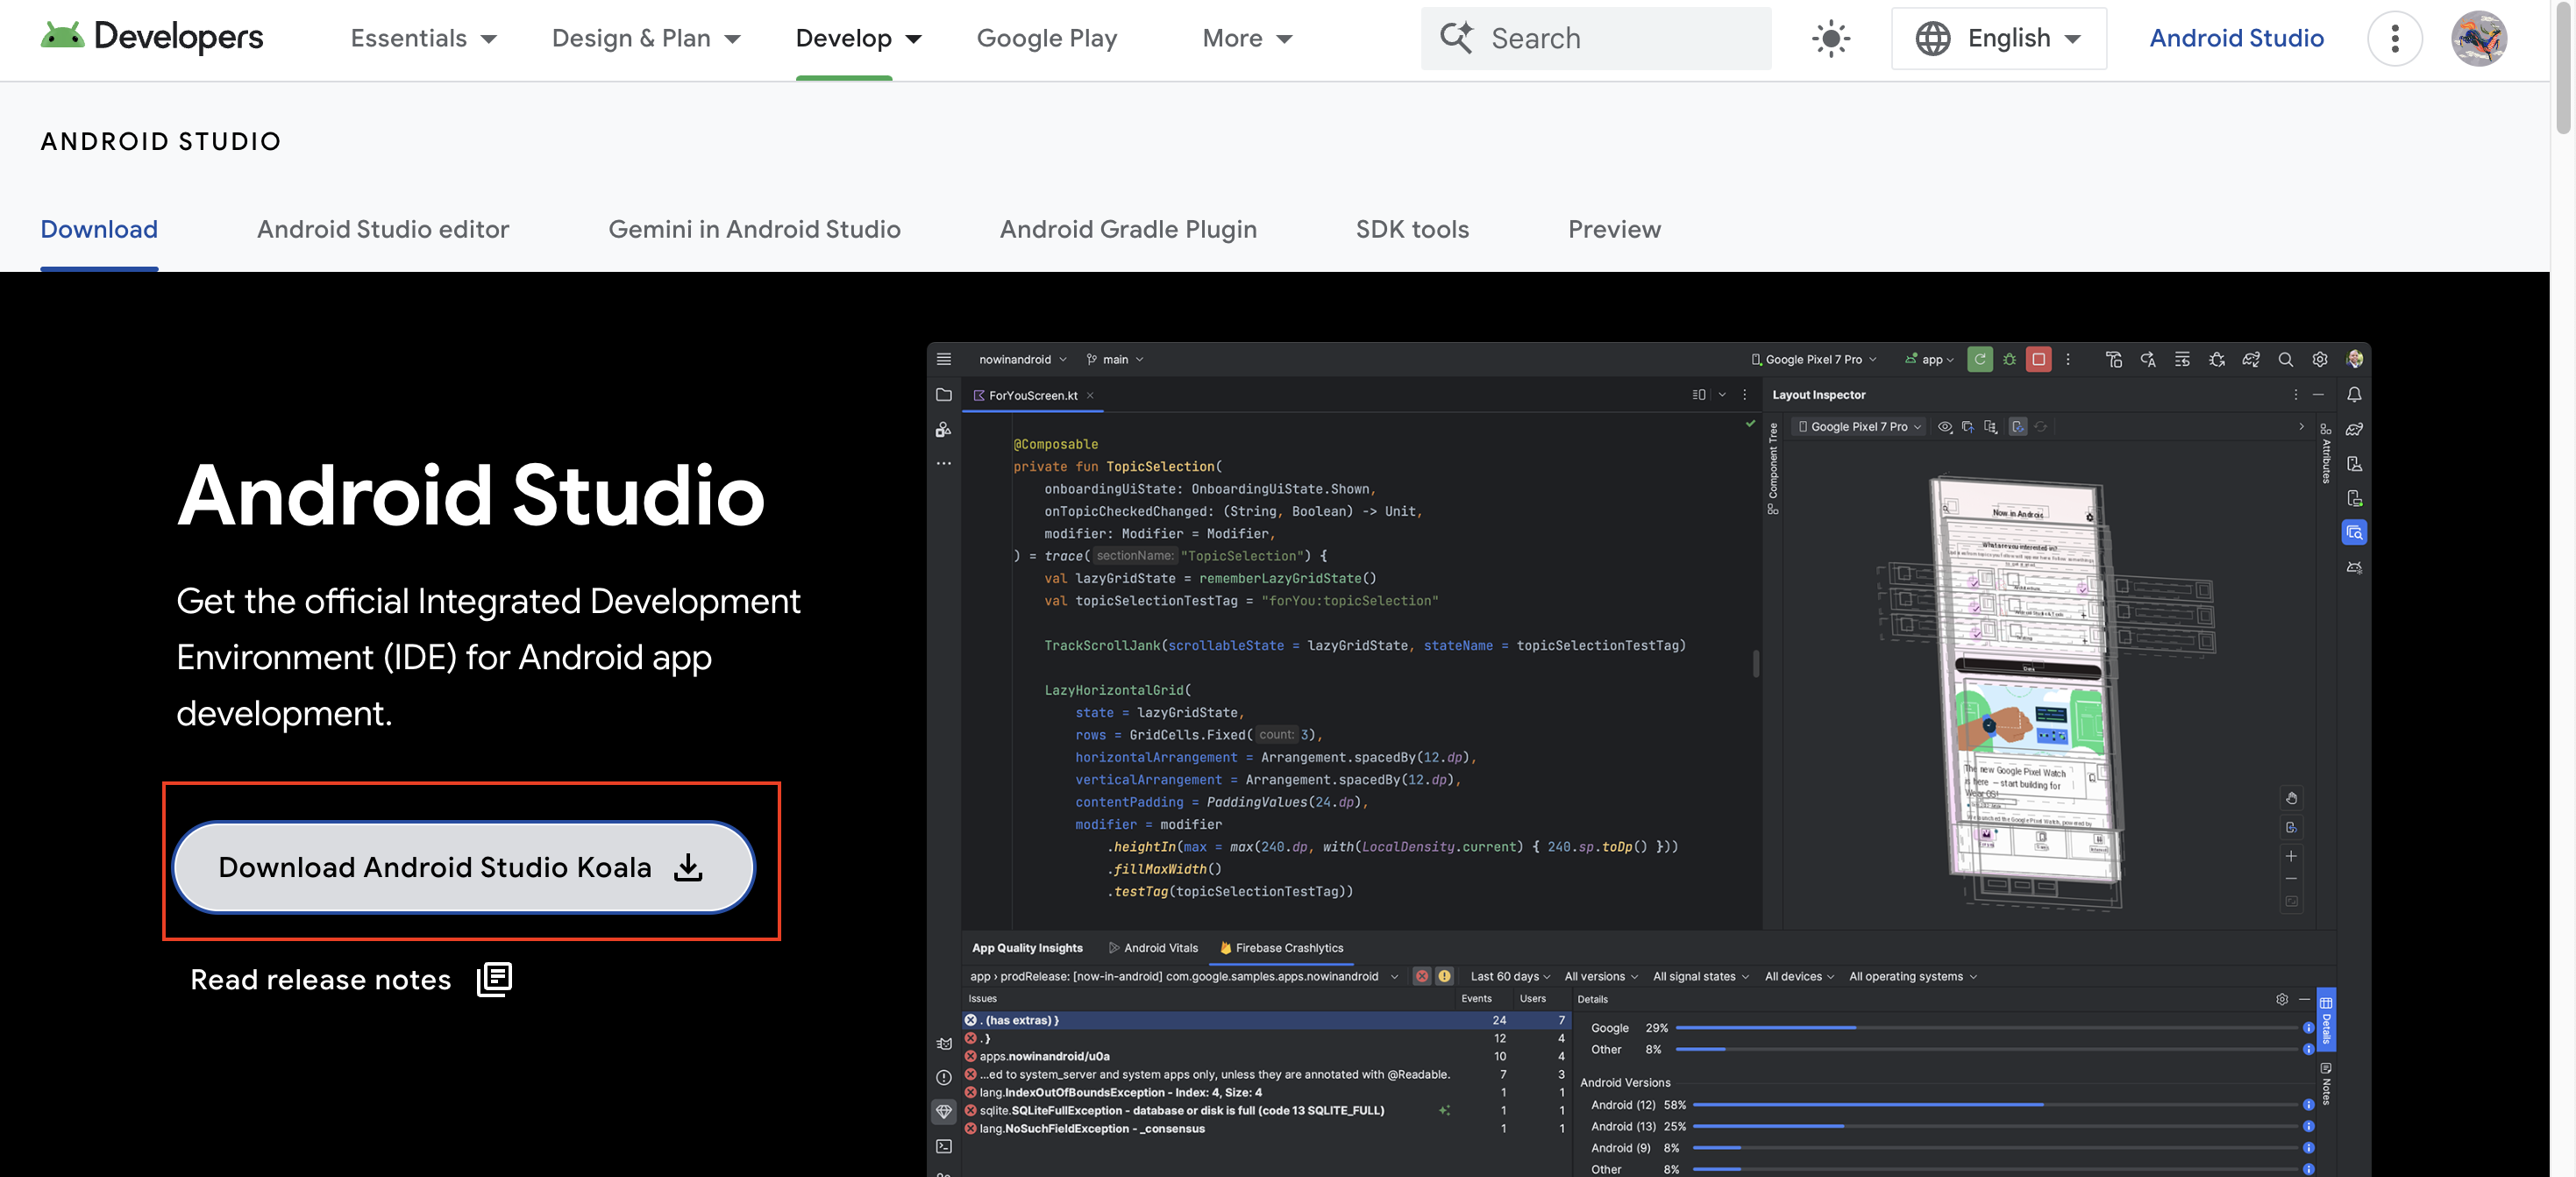
Task: Toggle the live updates button in Layout Inspector
Action: point(2017,427)
